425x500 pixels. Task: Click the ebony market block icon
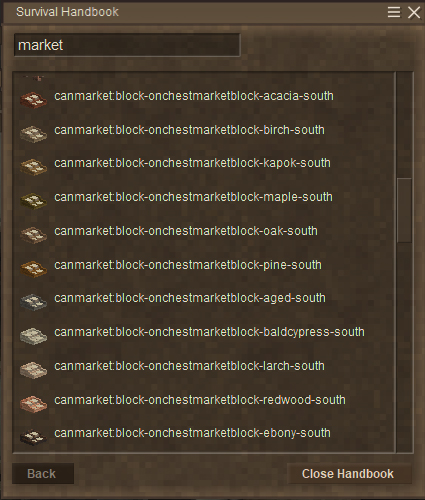pyautogui.click(x=33, y=437)
